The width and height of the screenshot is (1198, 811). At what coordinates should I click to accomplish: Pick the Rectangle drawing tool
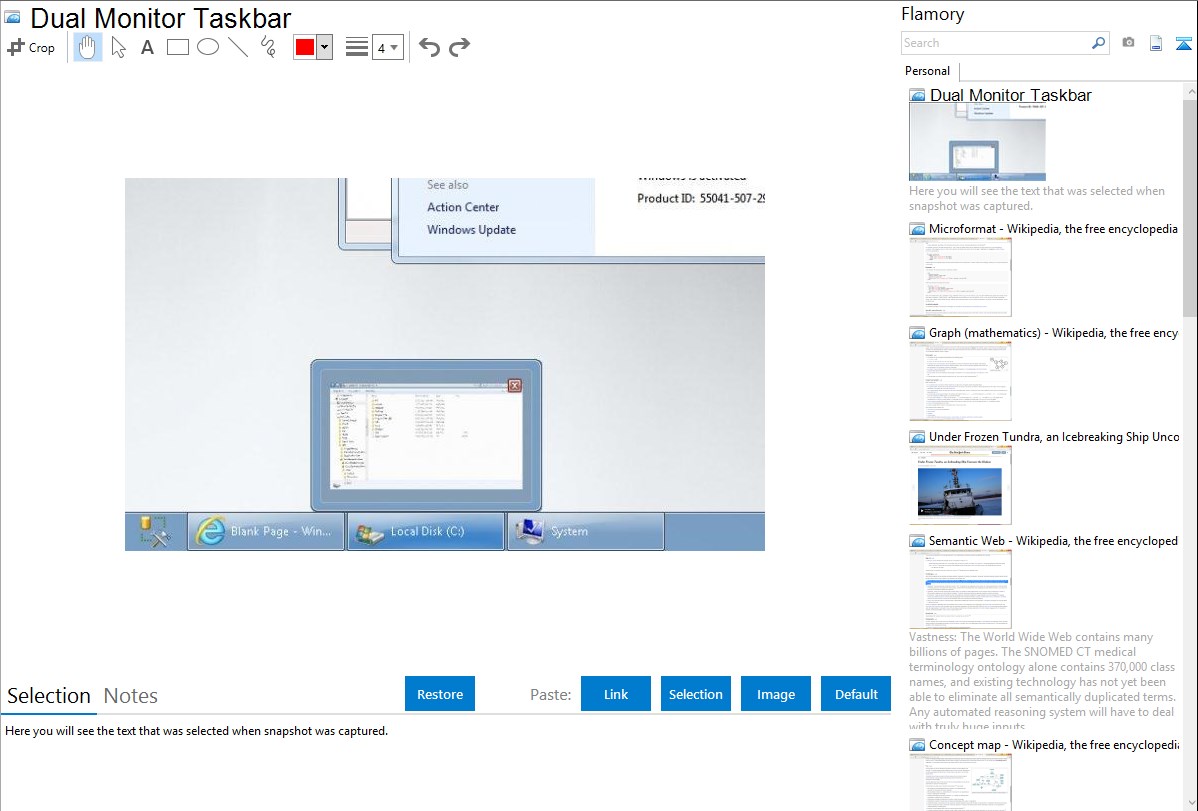click(x=177, y=47)
